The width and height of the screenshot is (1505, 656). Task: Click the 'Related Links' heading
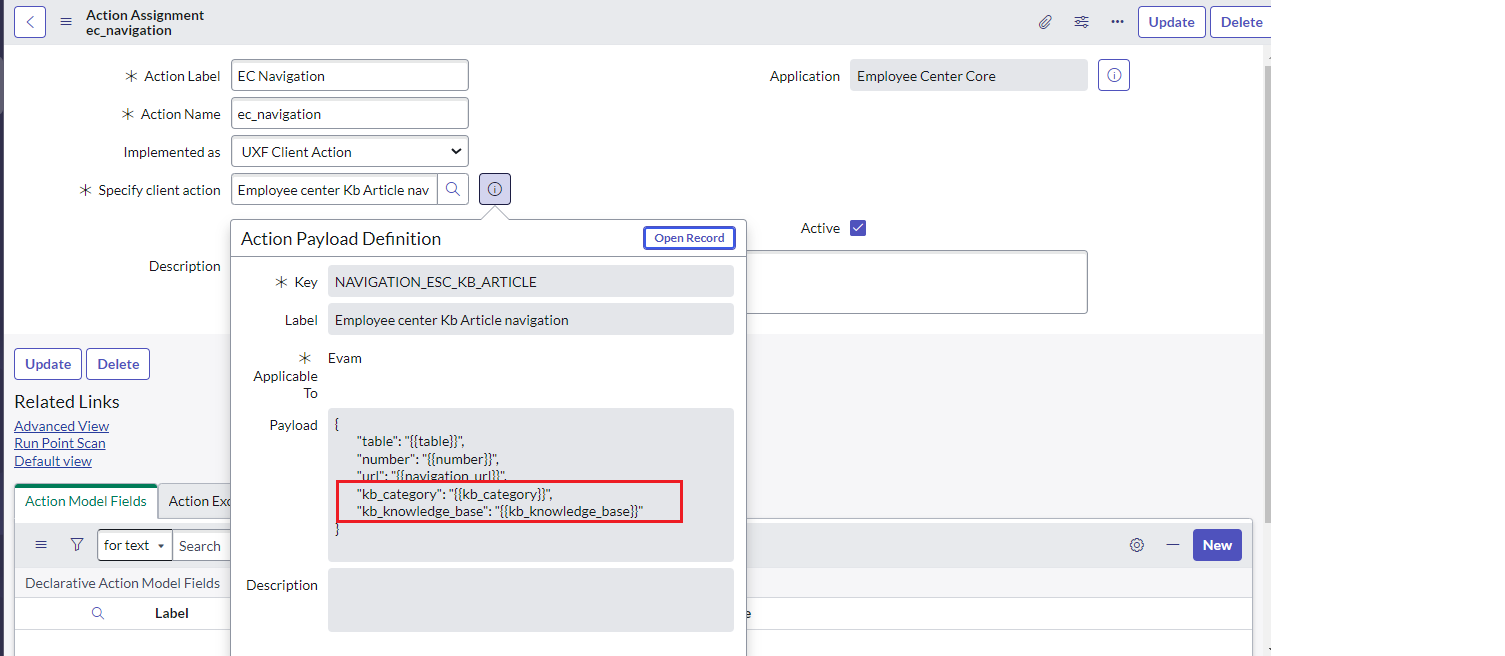67,402
